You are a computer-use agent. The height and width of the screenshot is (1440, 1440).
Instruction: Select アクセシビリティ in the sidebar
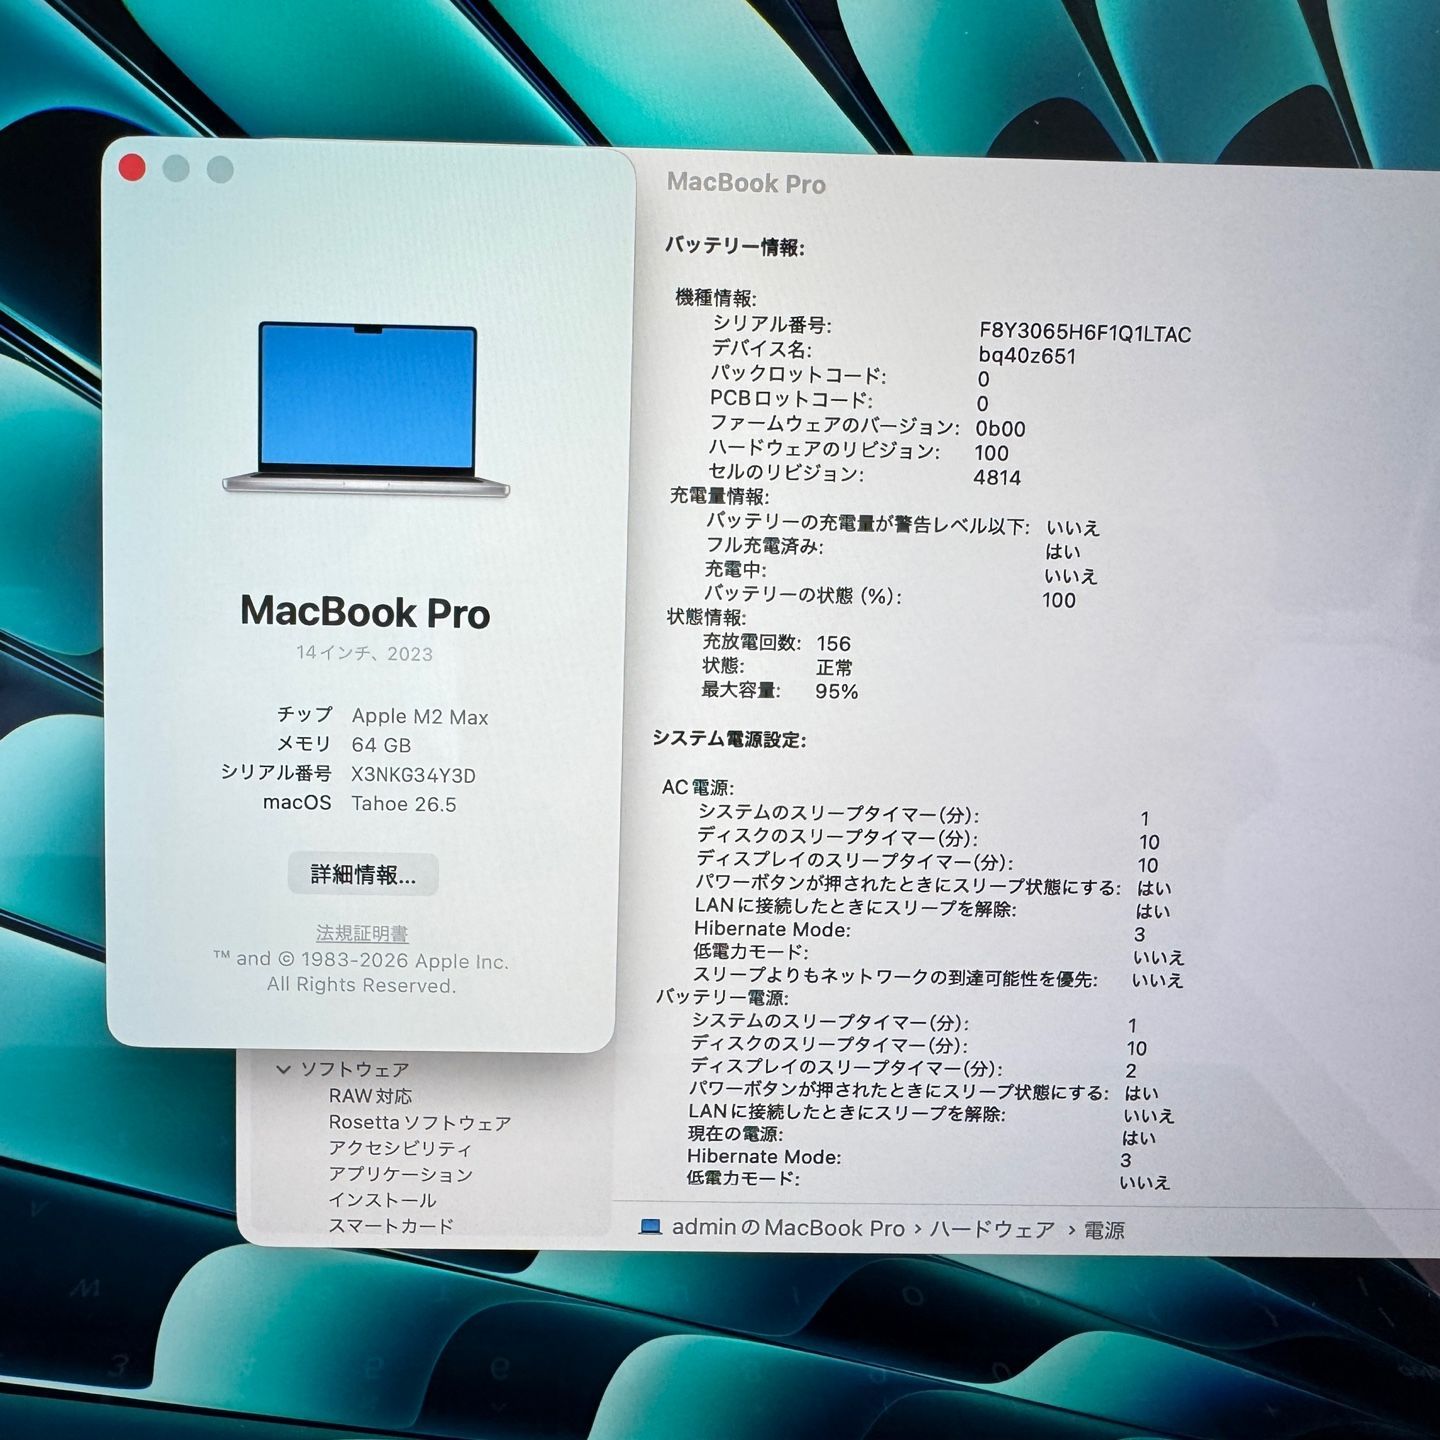click(x=400, y=1148)
